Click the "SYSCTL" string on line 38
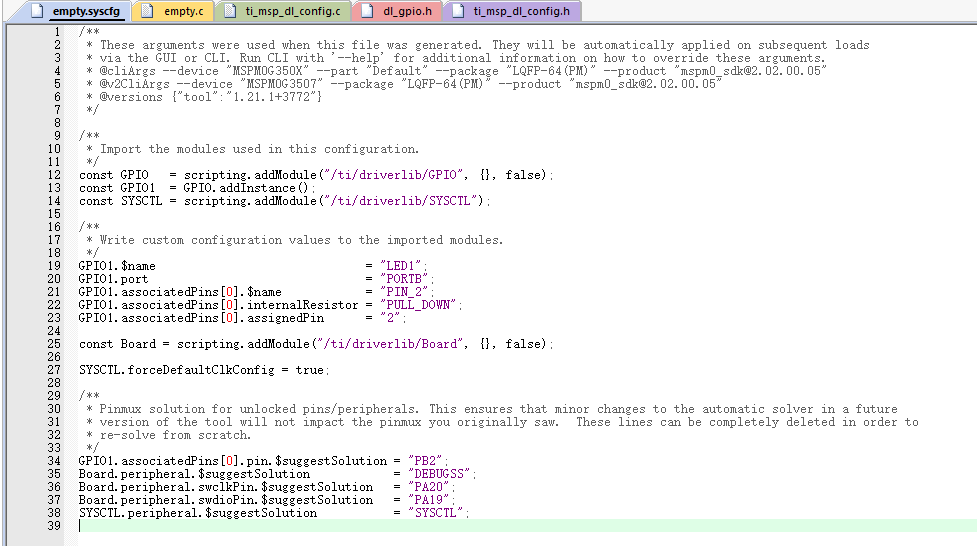 pyautogui.click(x=436, y=514)
